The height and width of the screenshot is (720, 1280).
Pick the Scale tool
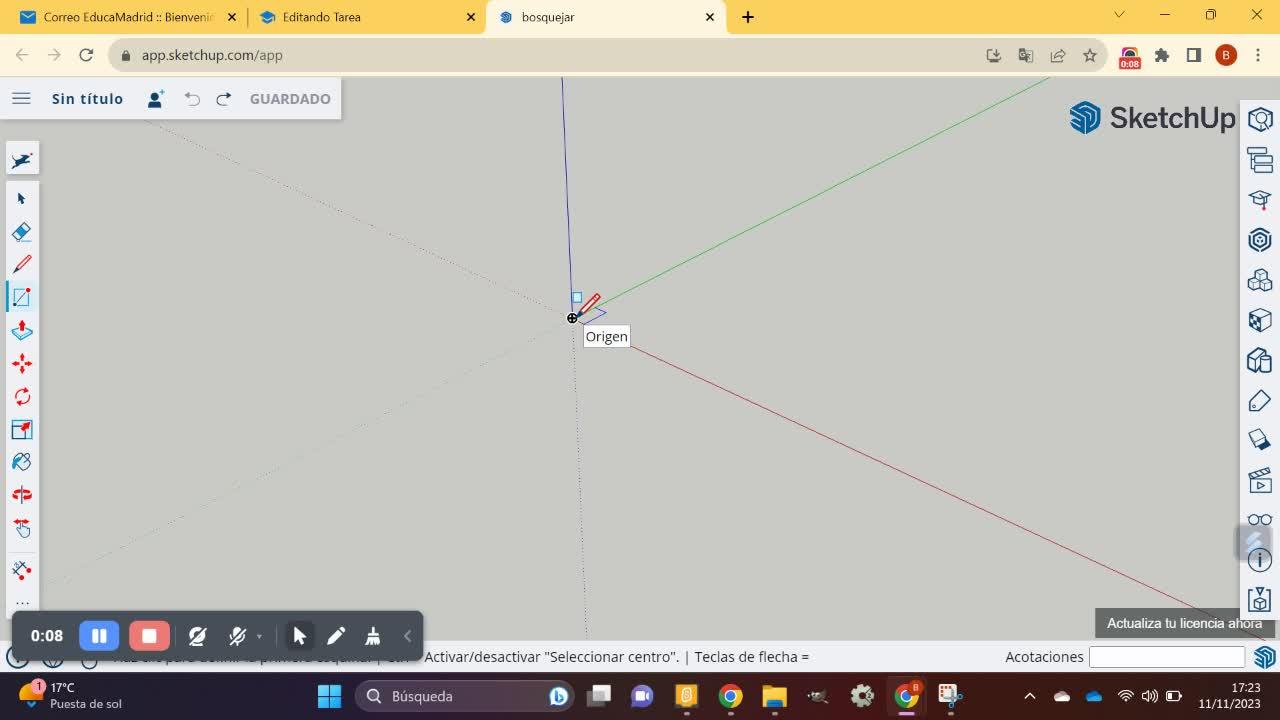22,429
